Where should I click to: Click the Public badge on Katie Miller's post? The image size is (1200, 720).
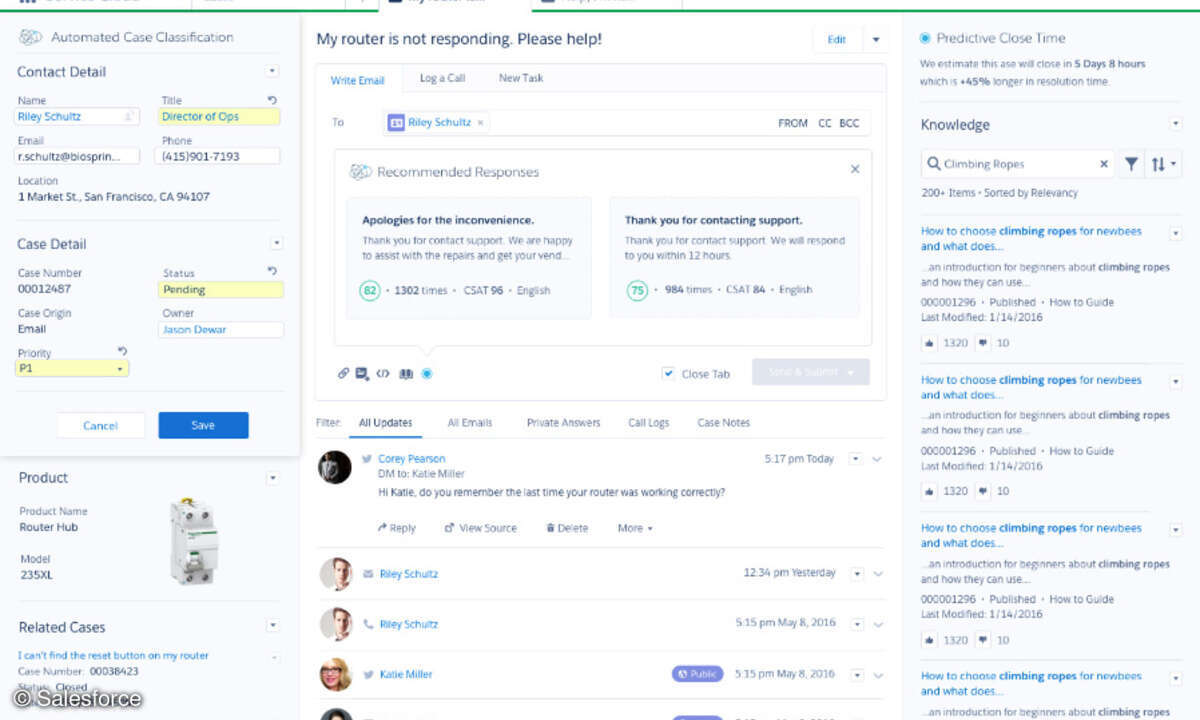pos(697,674)
